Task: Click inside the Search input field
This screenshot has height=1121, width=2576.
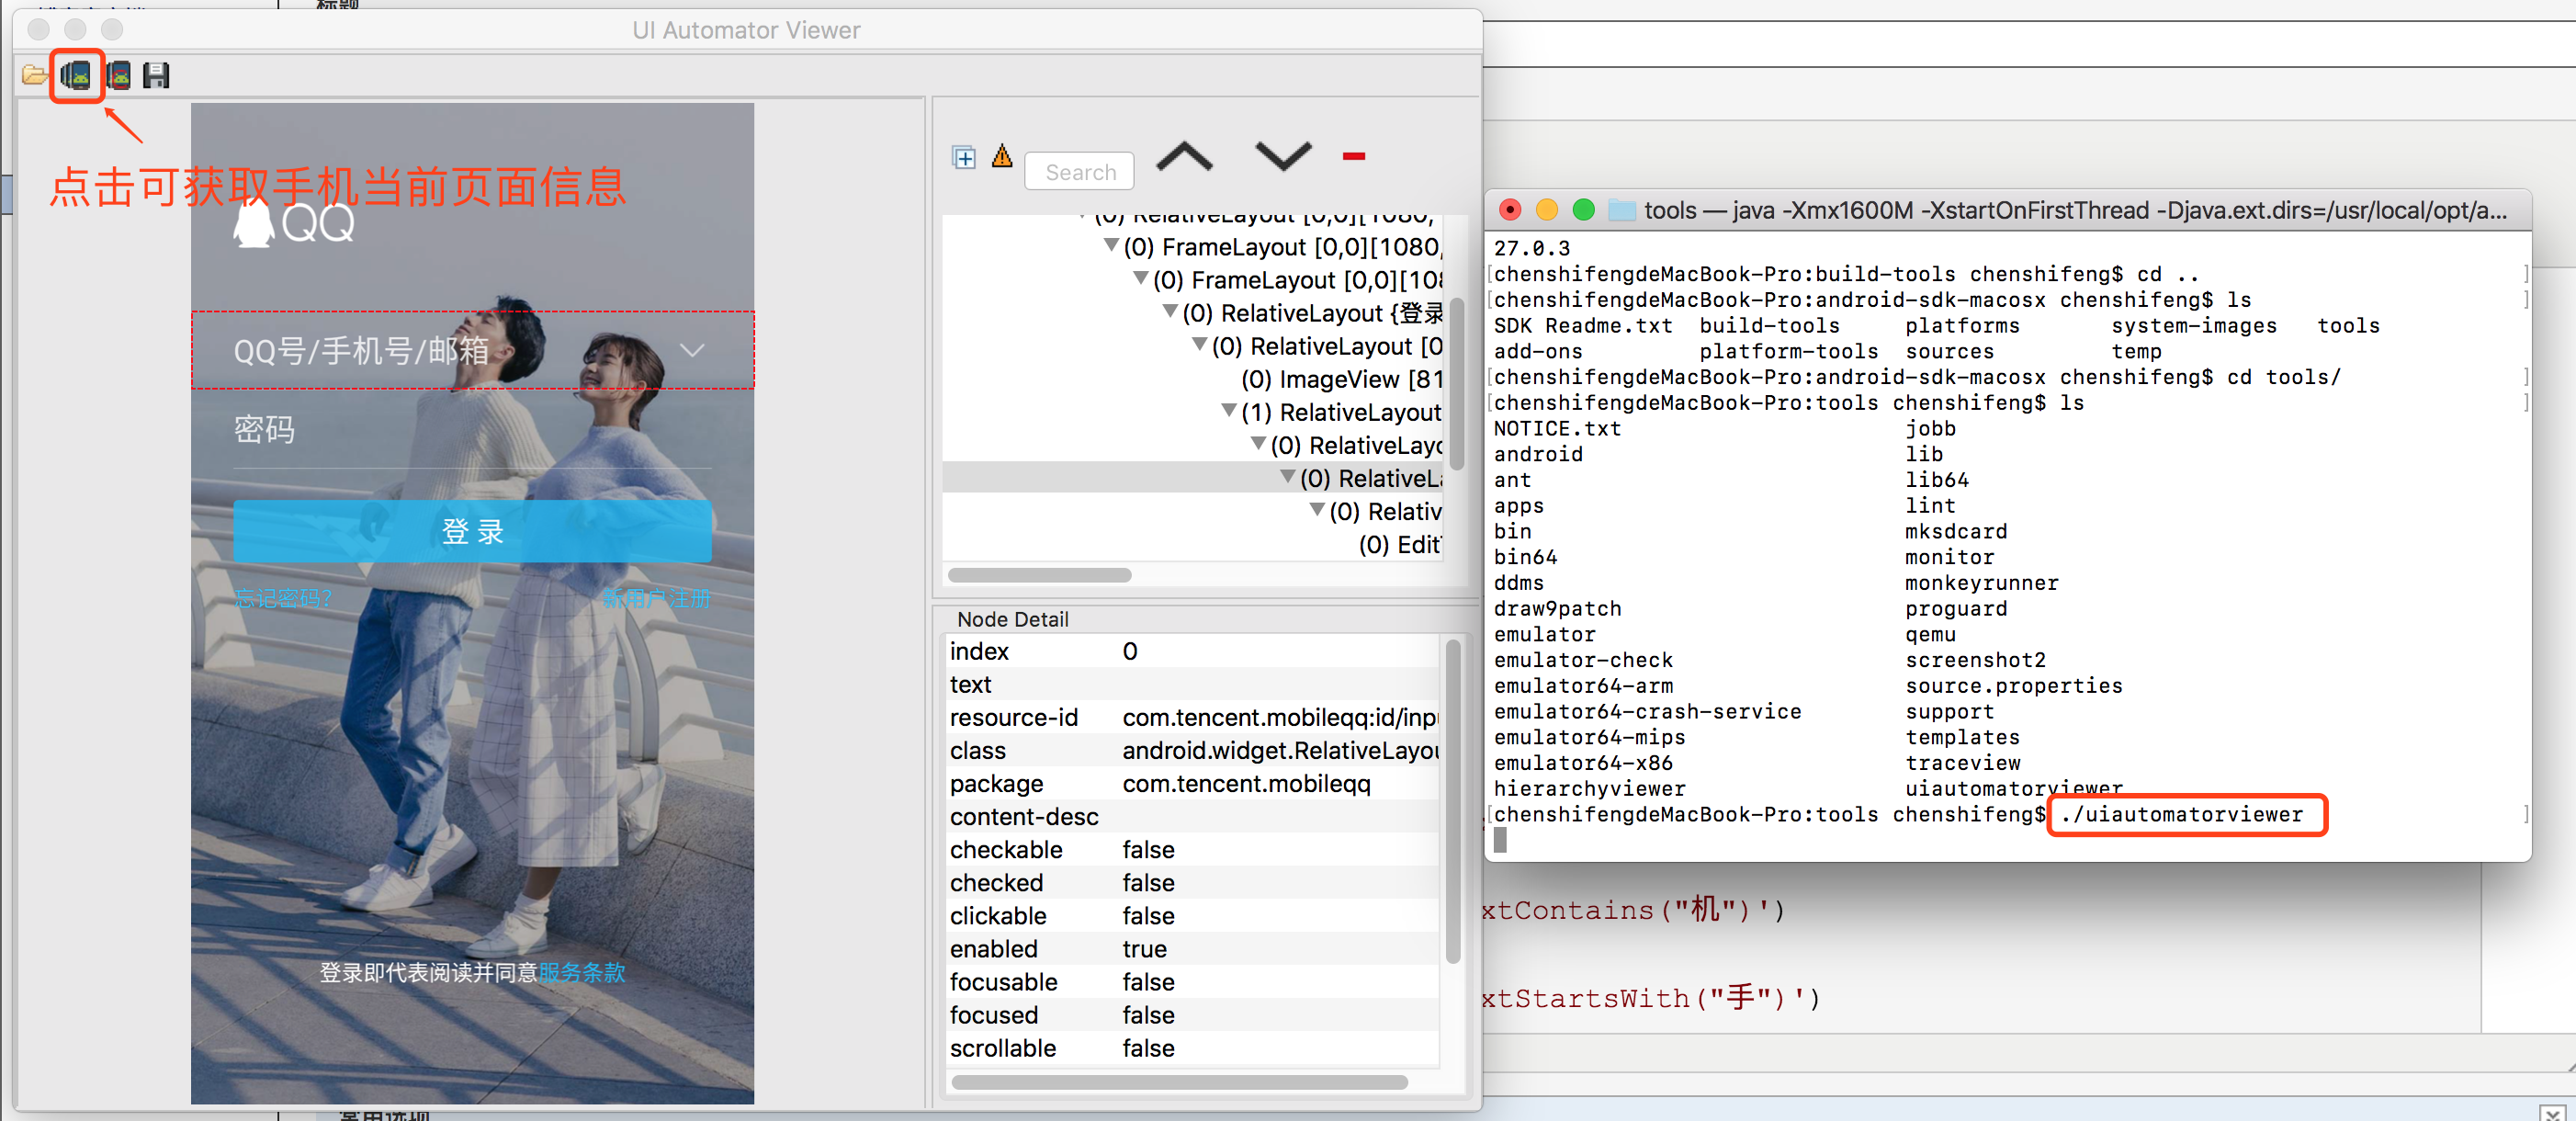Action: tap(1078, 171)
